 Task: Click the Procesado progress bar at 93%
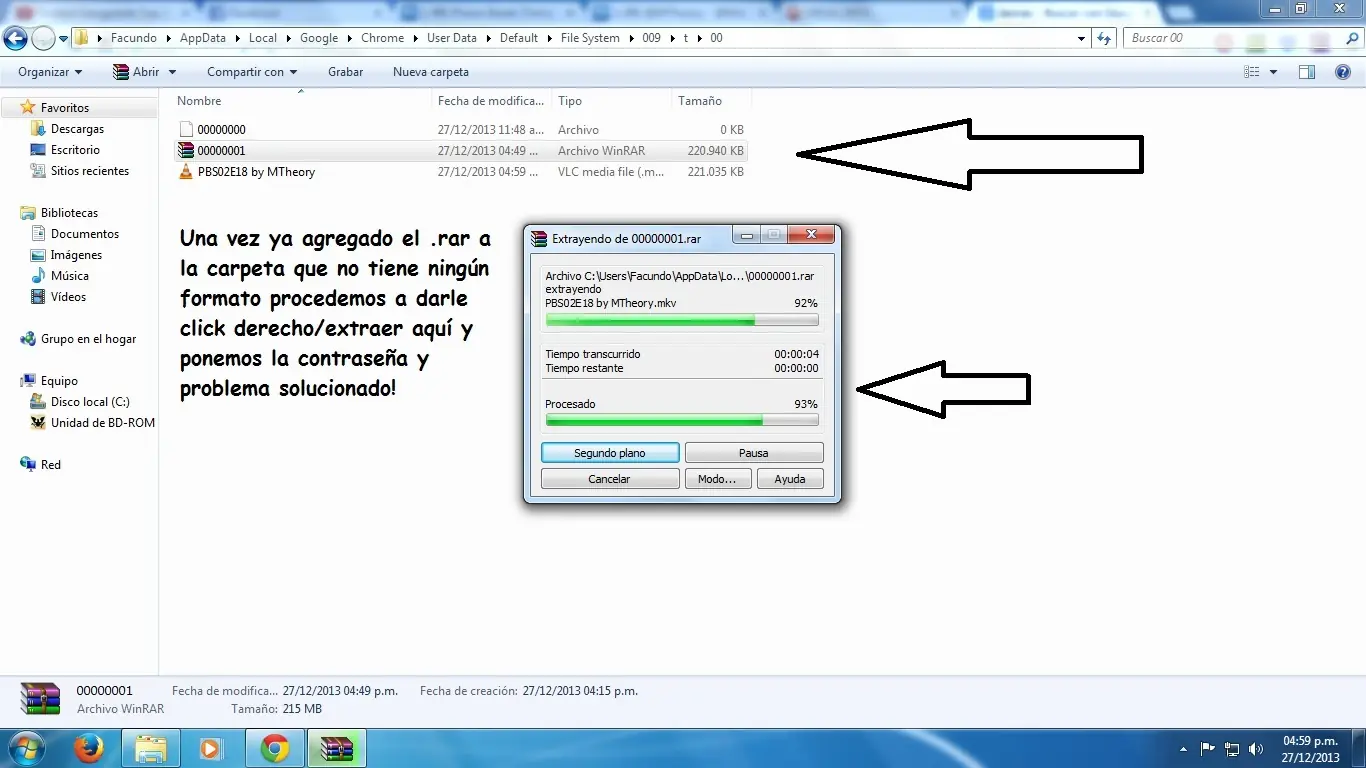[682, 421]
